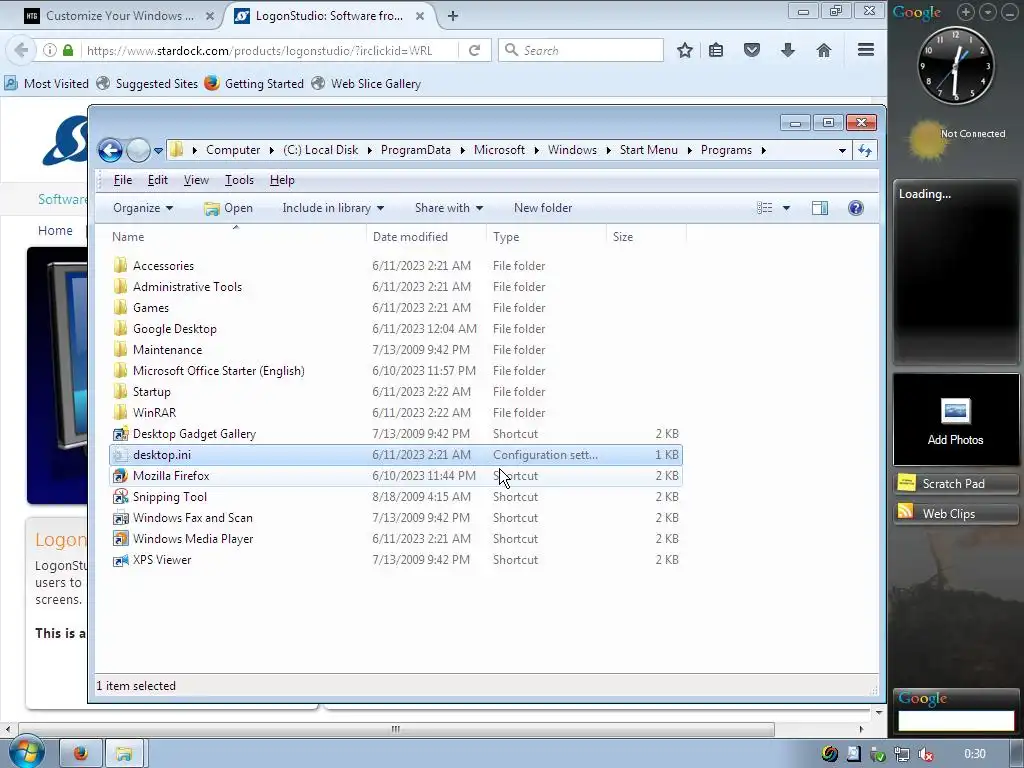1024x768 pixels.
Task: Go back with Explorer's blue back arrow
Action: tap(110, 150)
